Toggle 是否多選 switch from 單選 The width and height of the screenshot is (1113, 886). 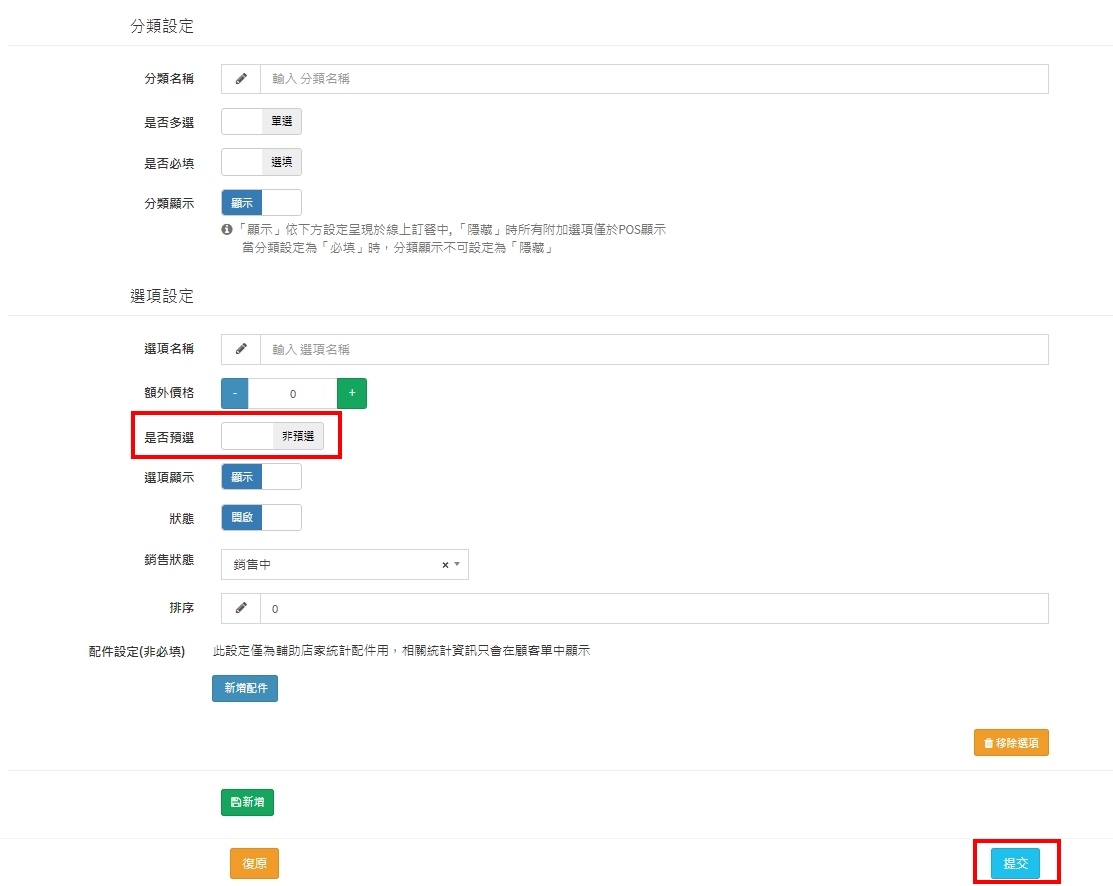261,122
